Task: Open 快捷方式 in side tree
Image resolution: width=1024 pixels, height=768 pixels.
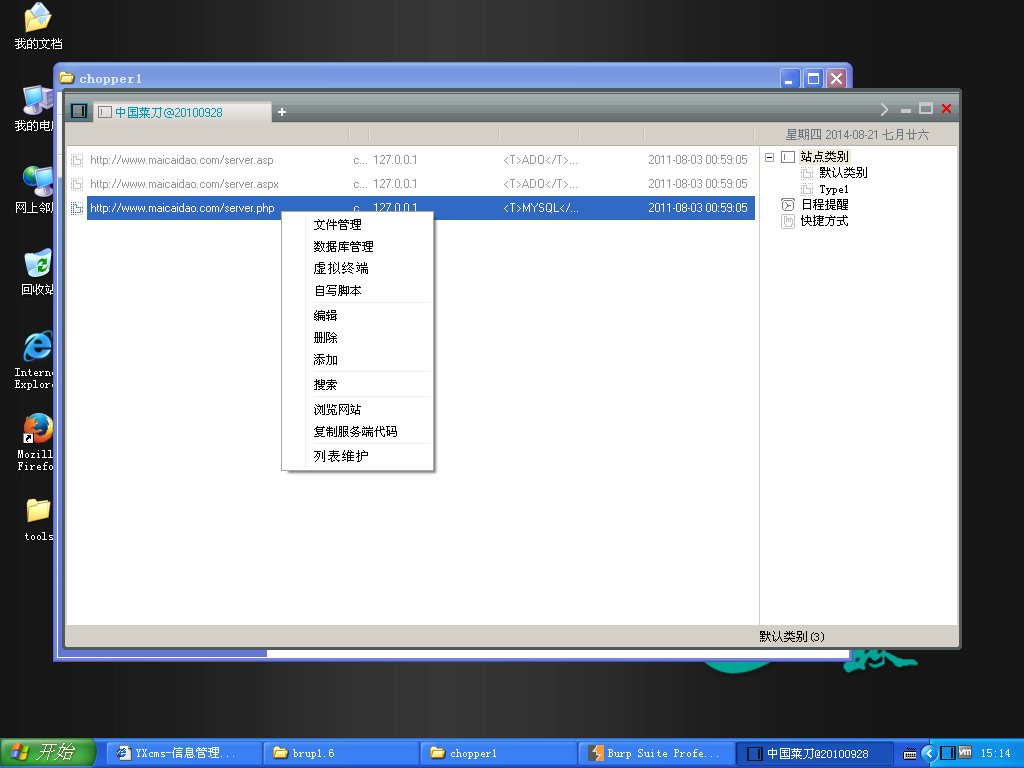Action: [825, 221]
